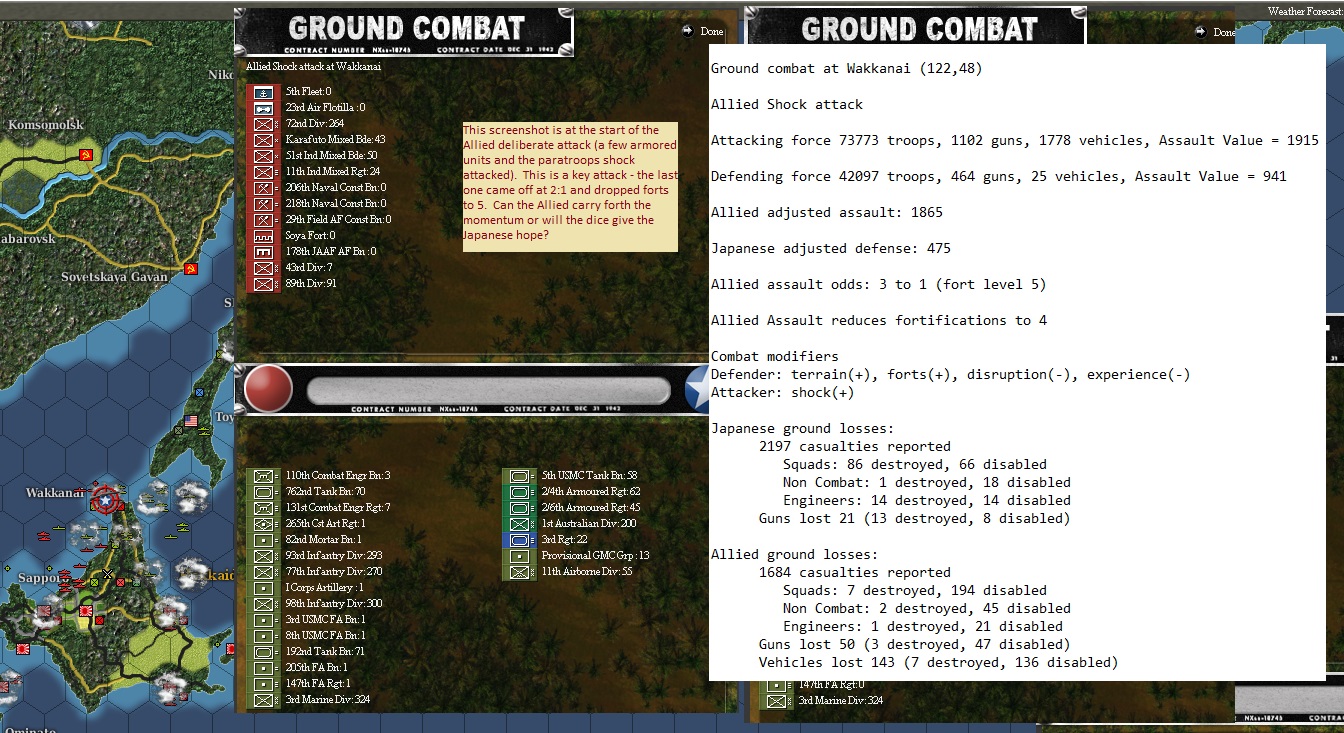The width and height of the screenshot is (1344, 733).
Task: Click the Sovetskaya Gavan map label
Action: click(x=116, y=277)
